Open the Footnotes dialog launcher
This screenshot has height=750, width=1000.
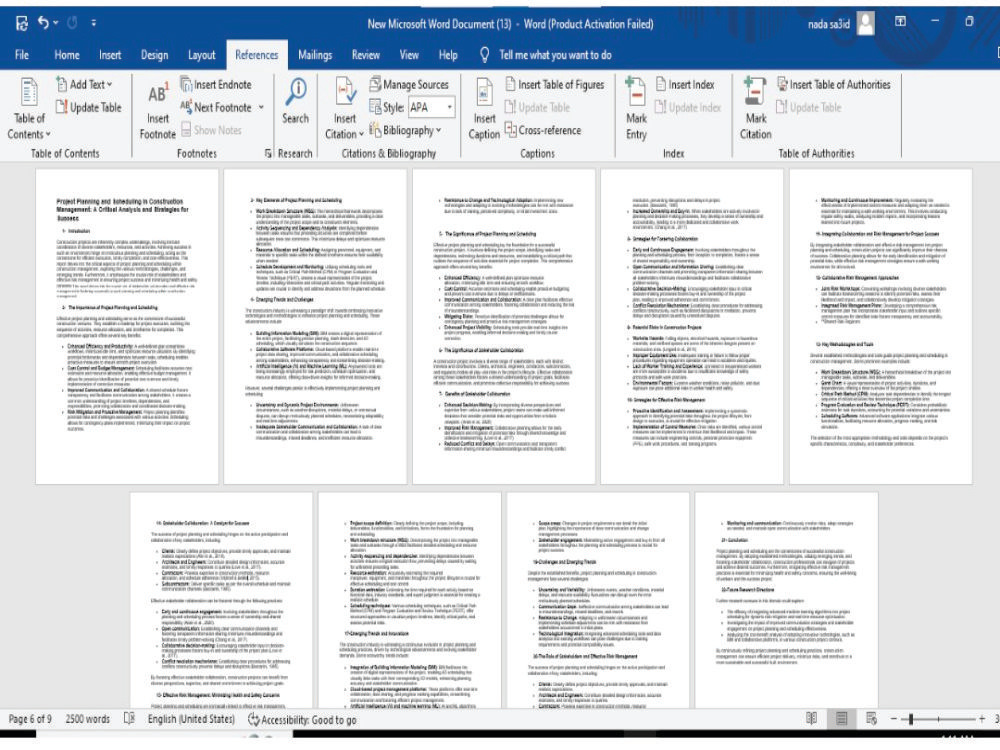(x=268, y=153)
